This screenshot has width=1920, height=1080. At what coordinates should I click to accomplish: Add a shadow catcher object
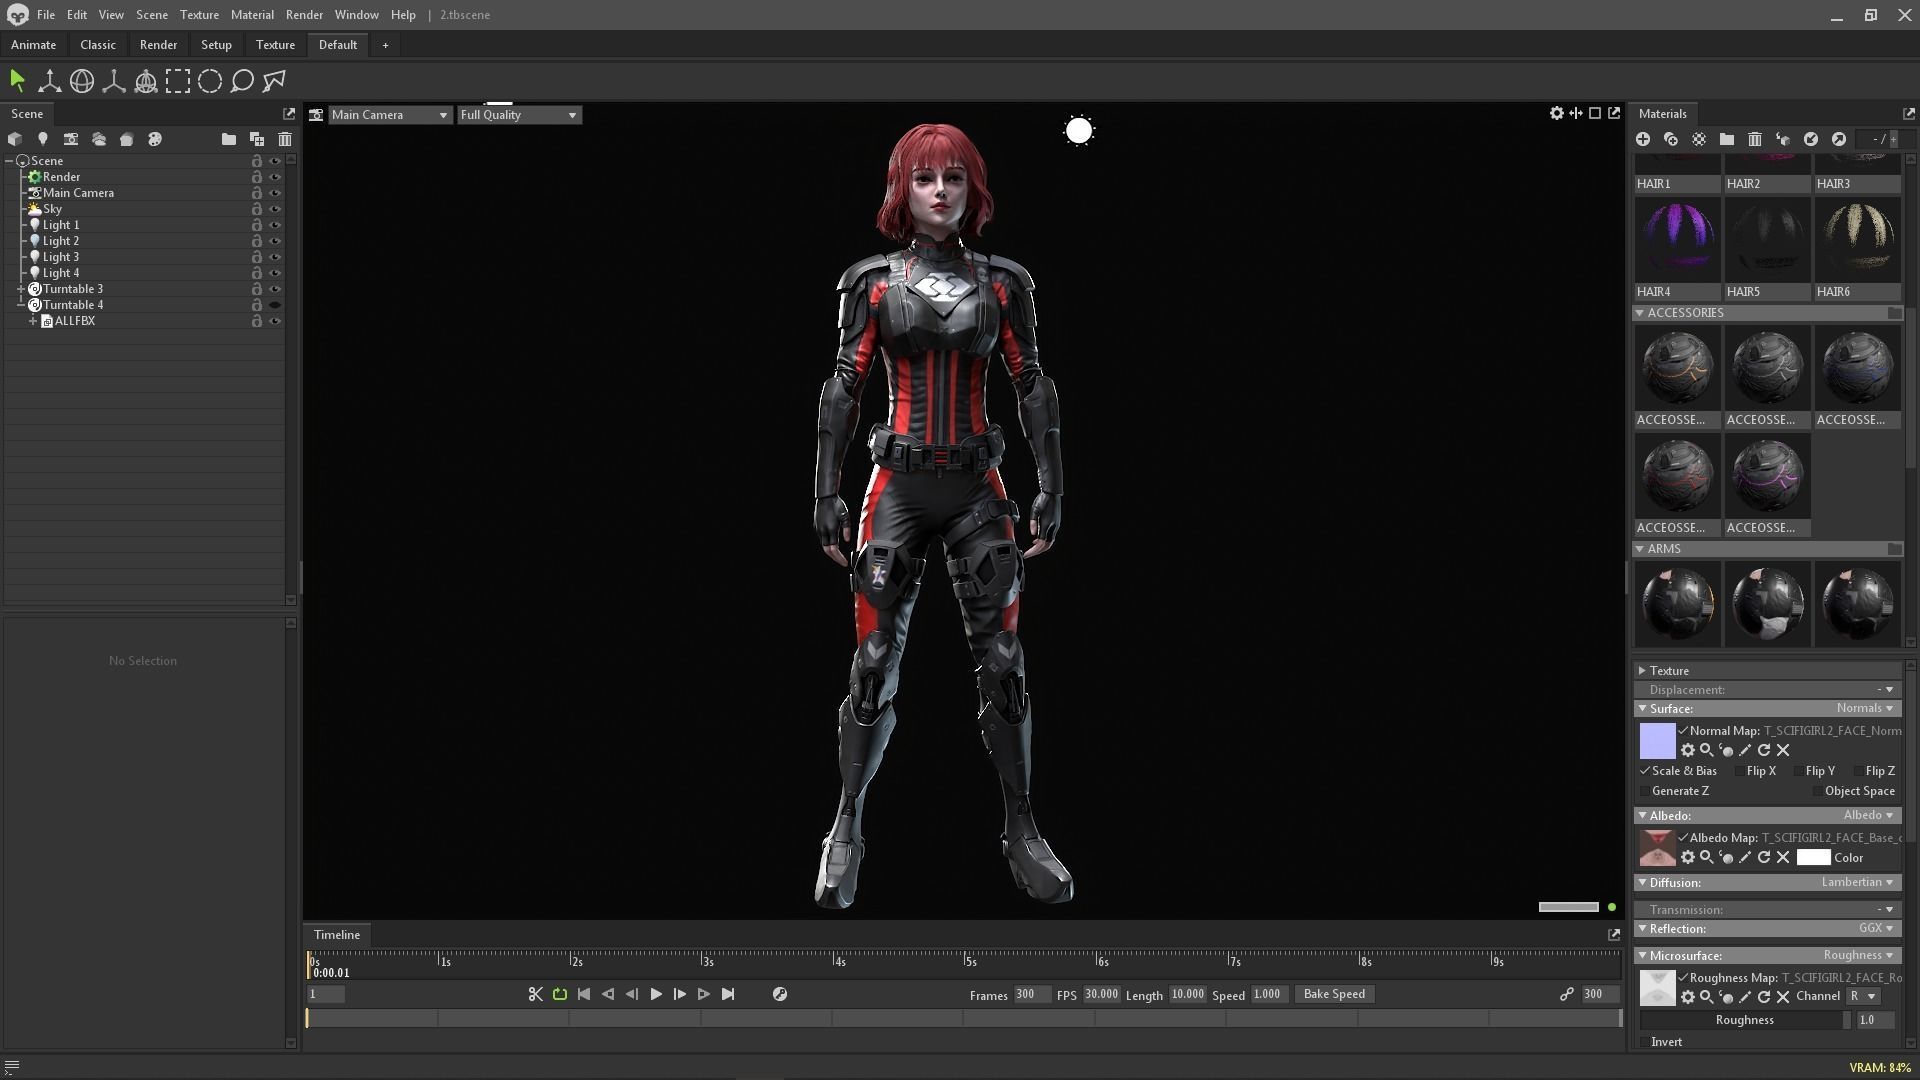click(126, 139)
